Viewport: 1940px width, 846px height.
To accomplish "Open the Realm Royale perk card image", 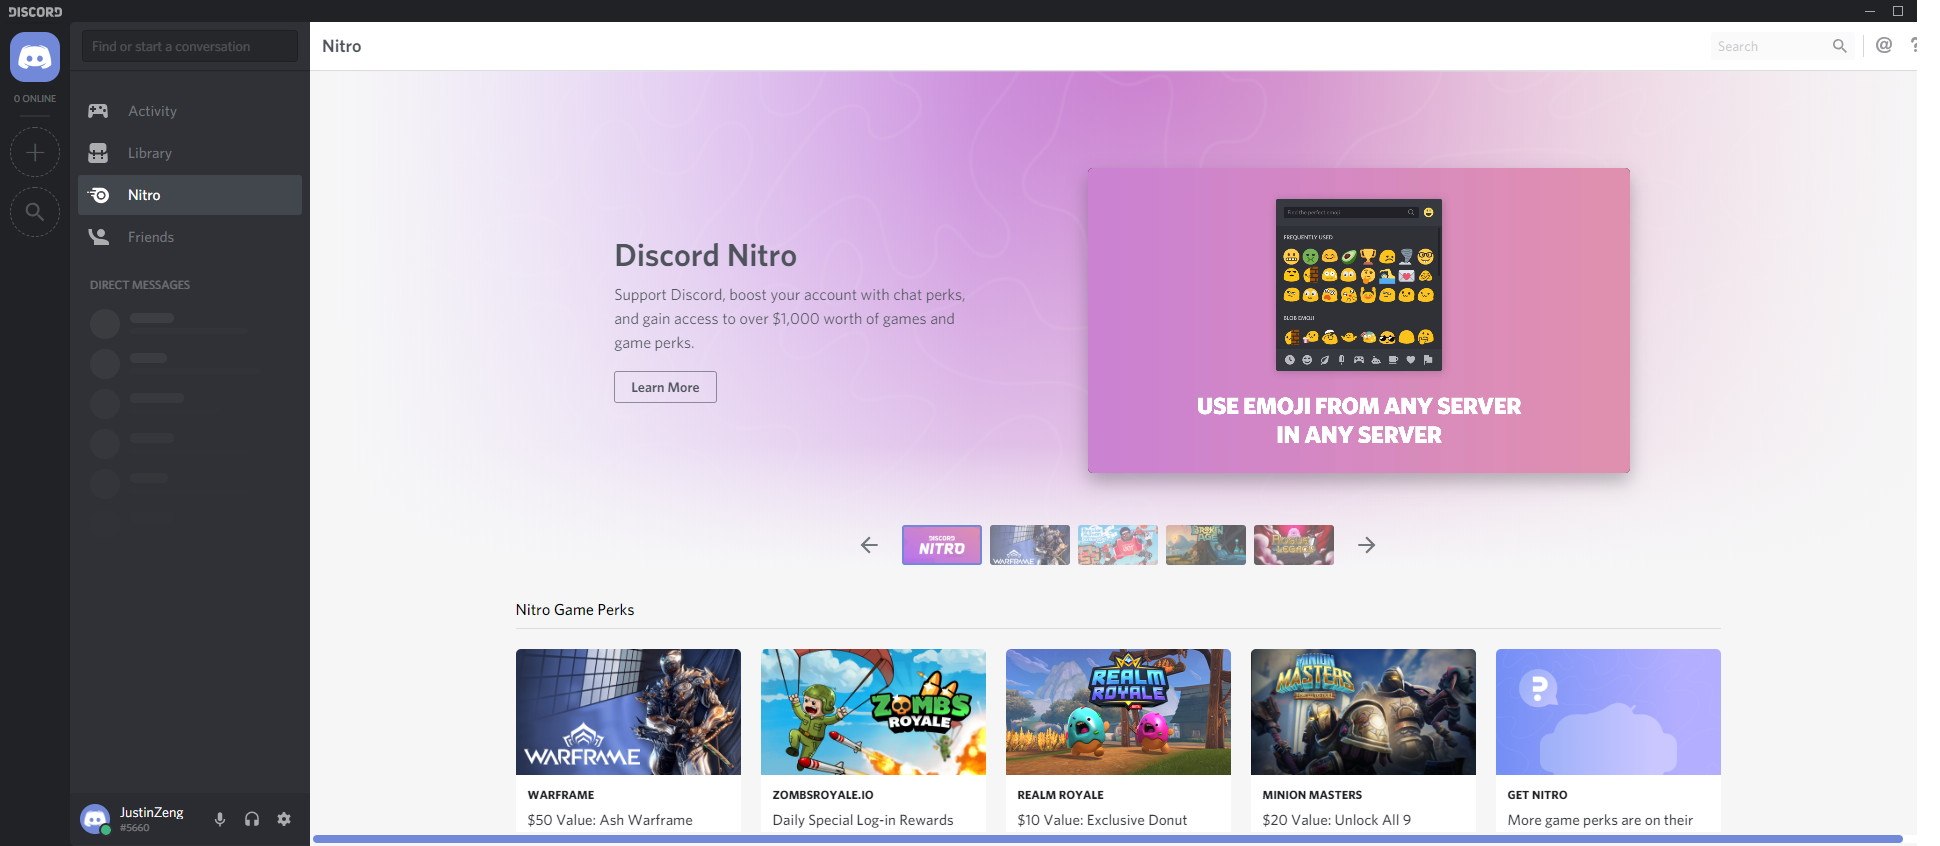I will click(1118, 712).
